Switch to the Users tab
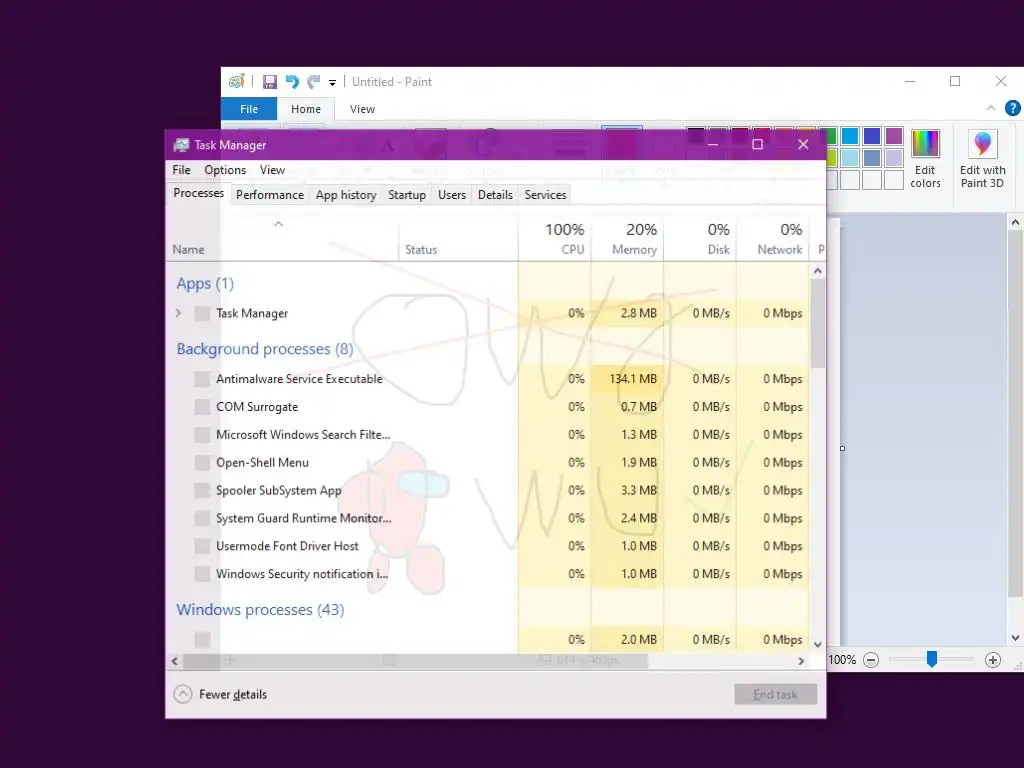The image size is (1024, 768). click(452, 195)
